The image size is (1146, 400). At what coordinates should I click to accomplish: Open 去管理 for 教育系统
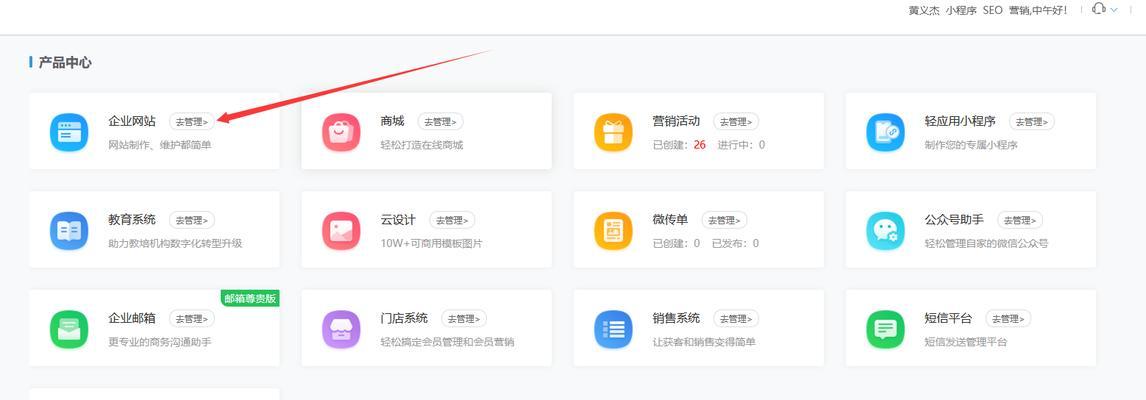point(192,219)
